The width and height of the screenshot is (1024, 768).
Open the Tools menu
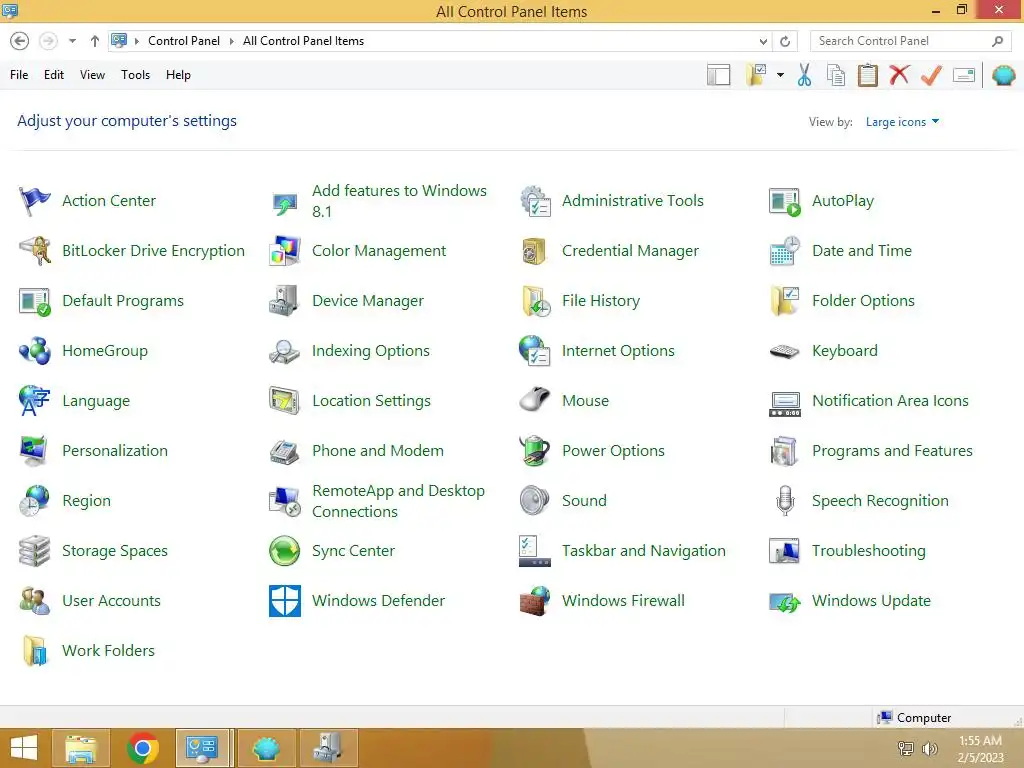click(135, 75)
